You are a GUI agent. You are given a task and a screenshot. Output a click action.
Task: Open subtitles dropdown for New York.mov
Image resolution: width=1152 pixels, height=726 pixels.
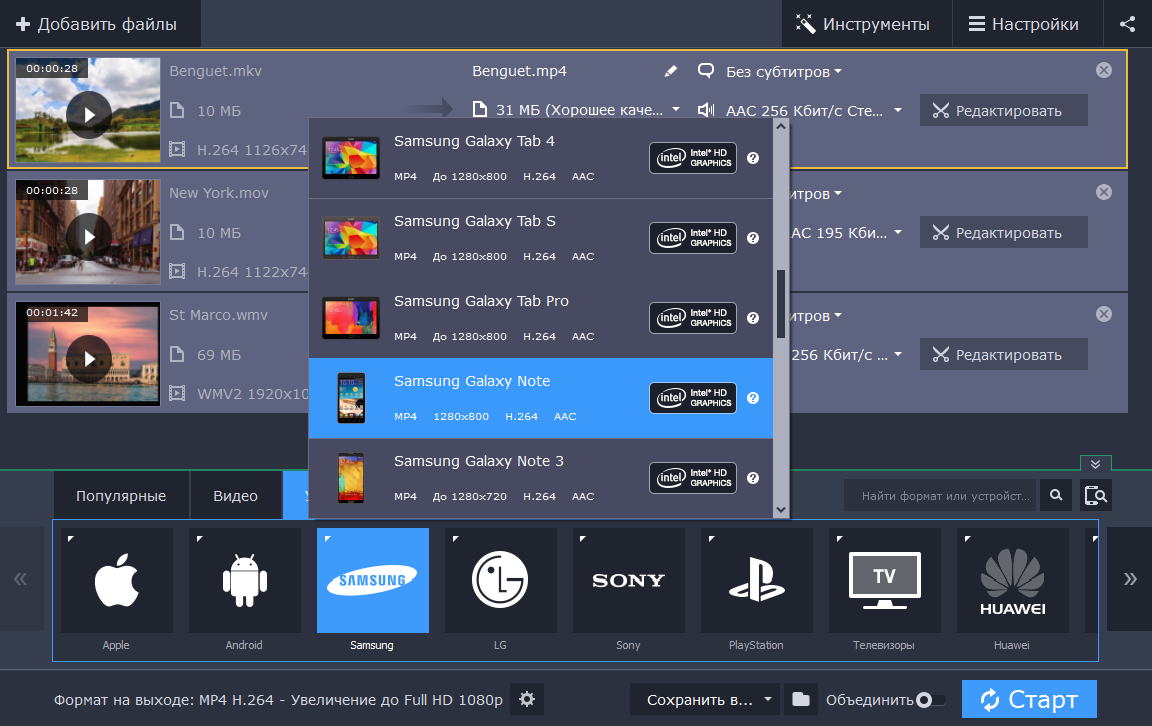click(817, 194)
